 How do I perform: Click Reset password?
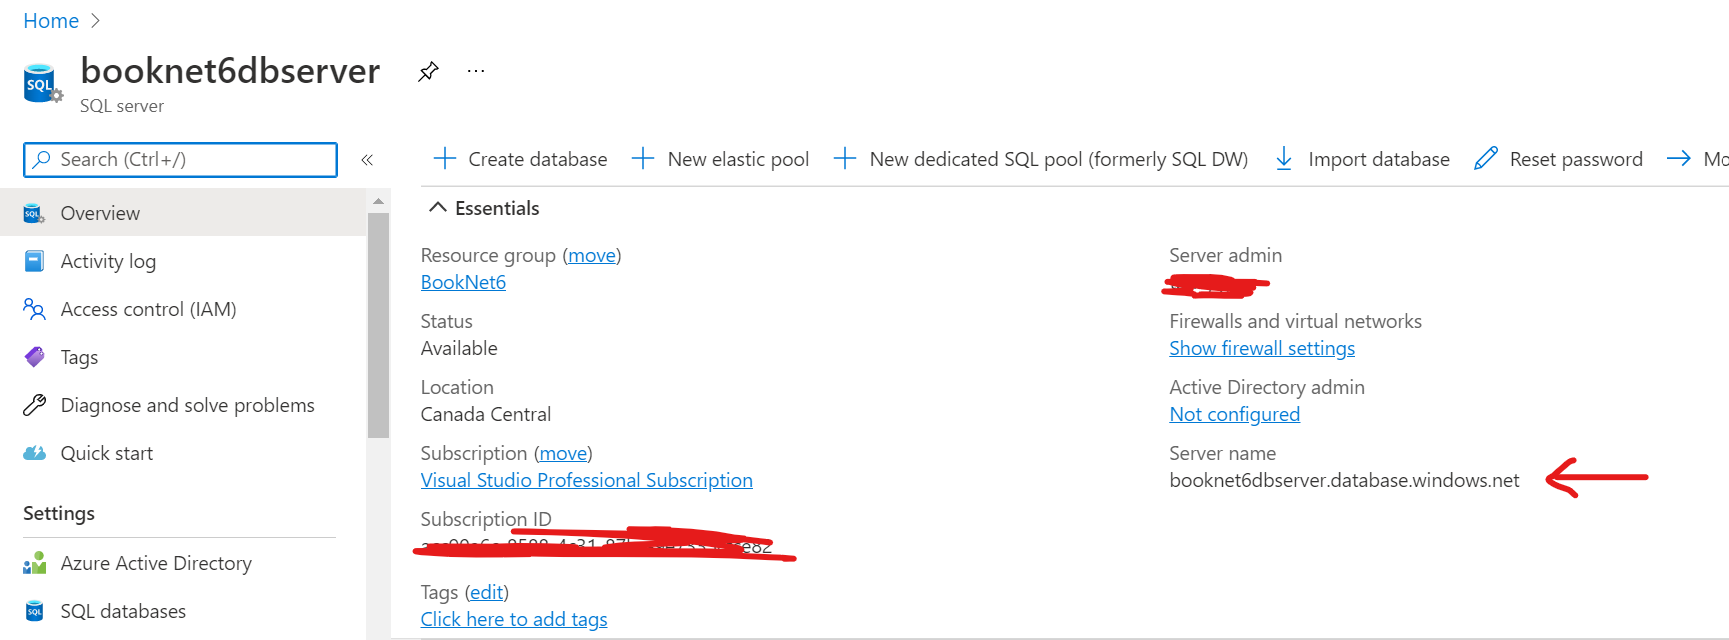tap(1558, 159)
